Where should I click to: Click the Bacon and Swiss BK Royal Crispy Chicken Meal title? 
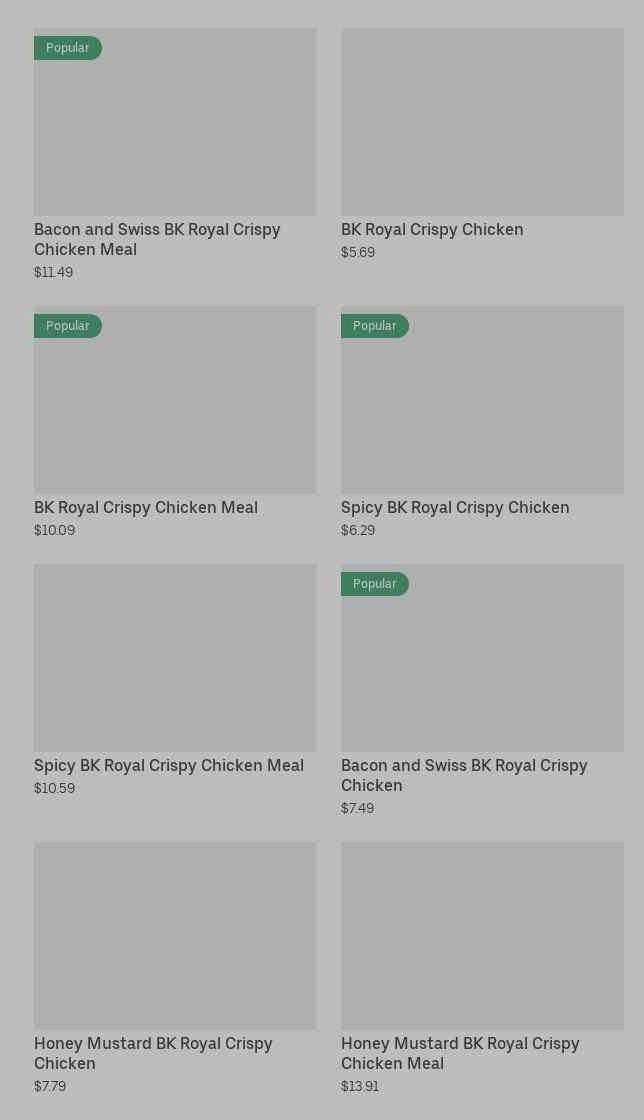(157, 239)
